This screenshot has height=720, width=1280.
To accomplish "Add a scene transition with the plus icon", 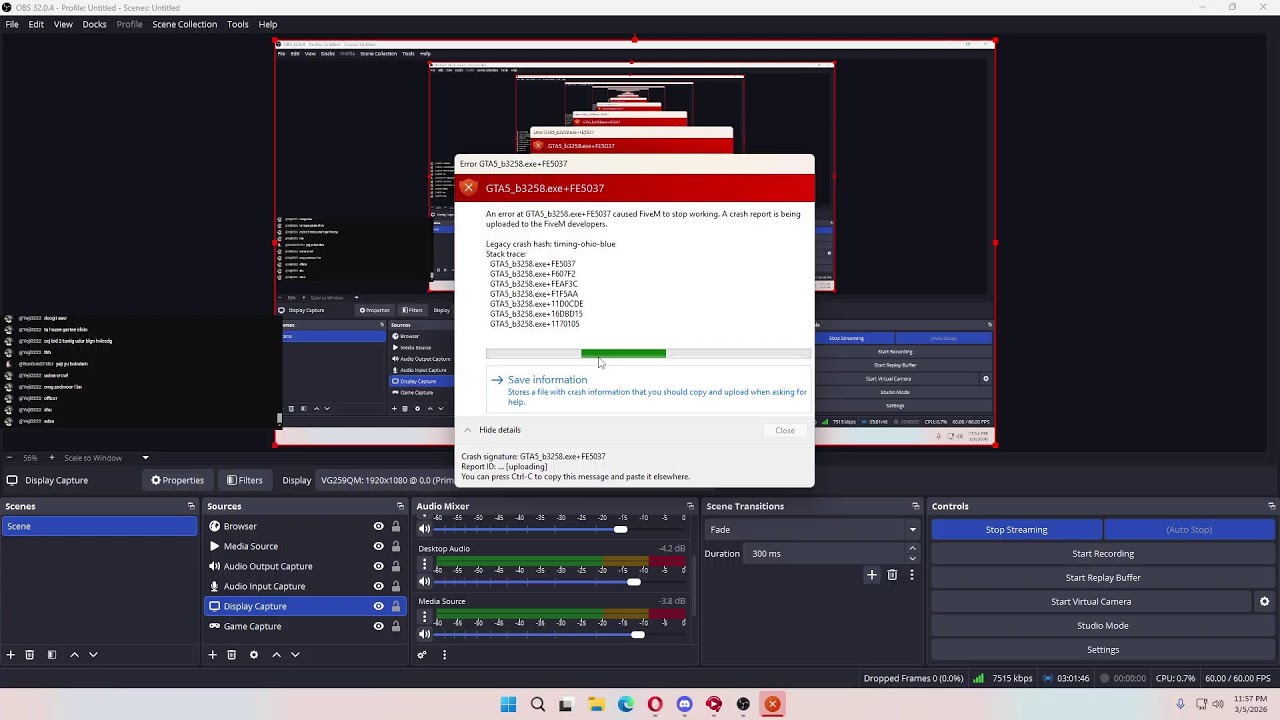I will (x=872, y=575).
